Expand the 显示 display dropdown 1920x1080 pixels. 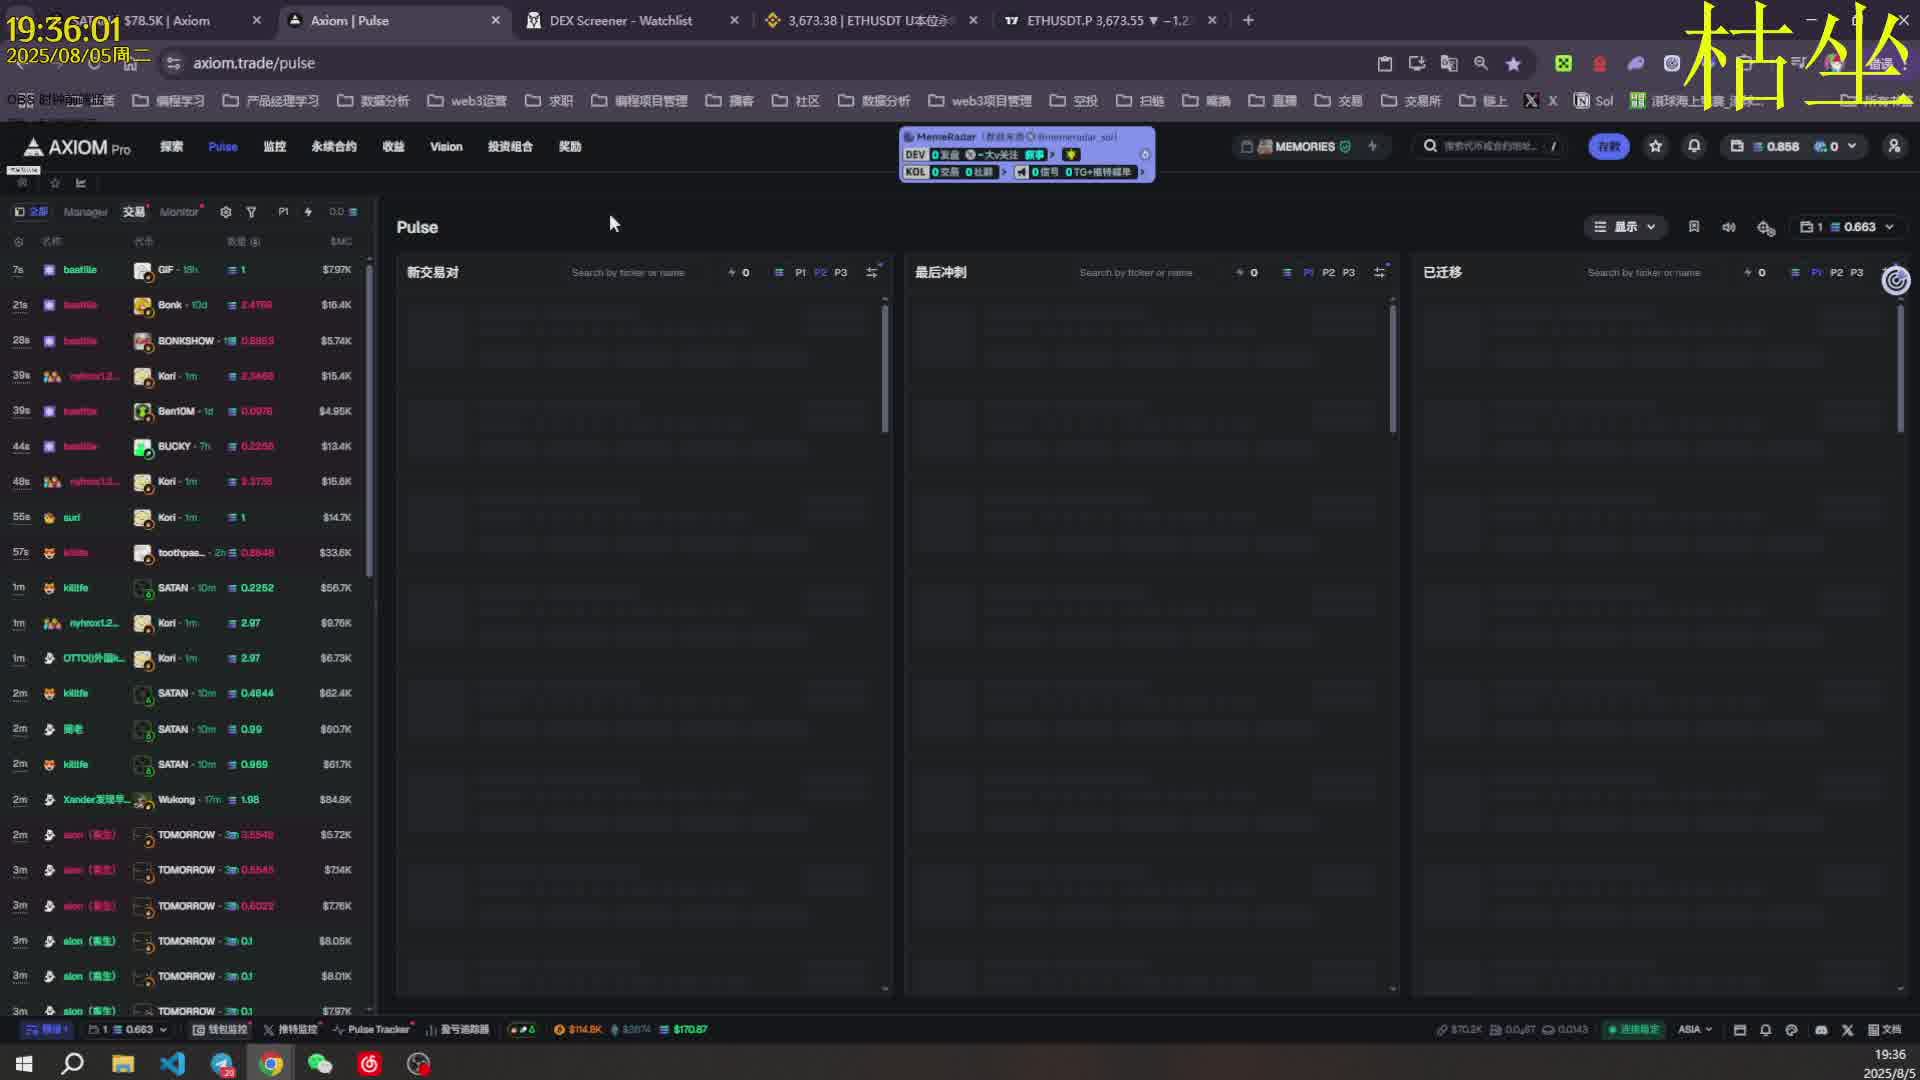pyautogui.click(x=1625, y=227)
